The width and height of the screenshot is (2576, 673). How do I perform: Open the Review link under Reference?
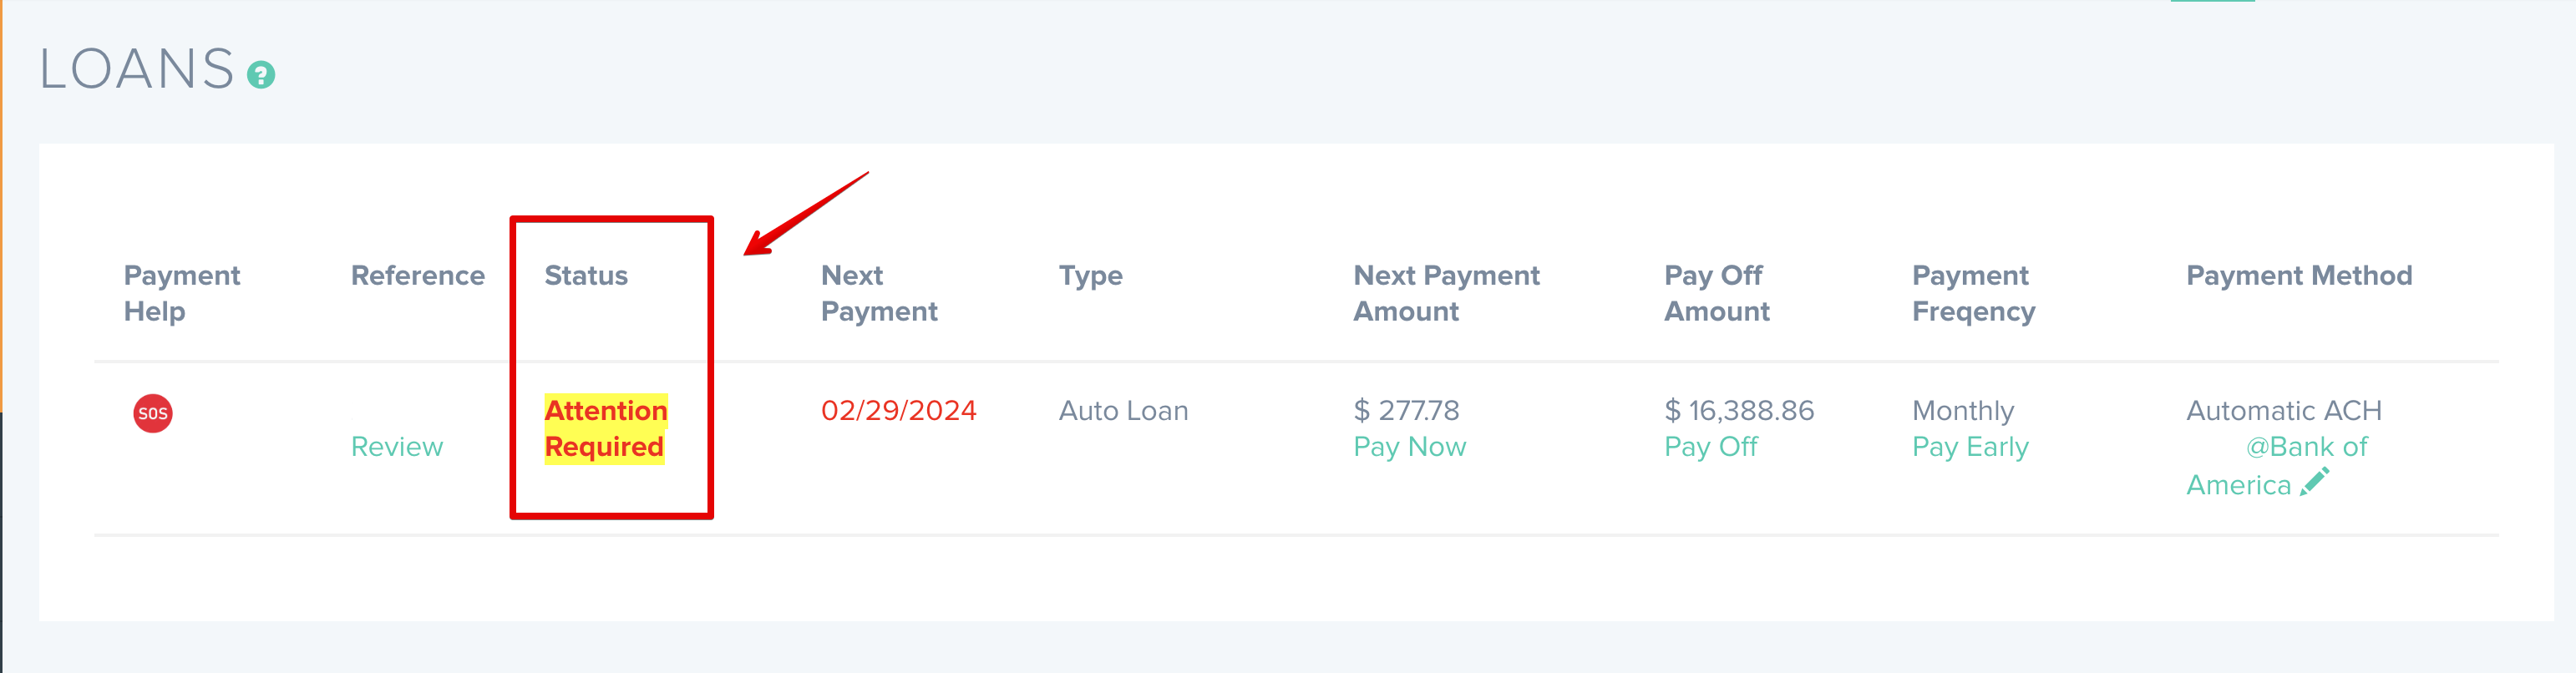click(396, 446)
